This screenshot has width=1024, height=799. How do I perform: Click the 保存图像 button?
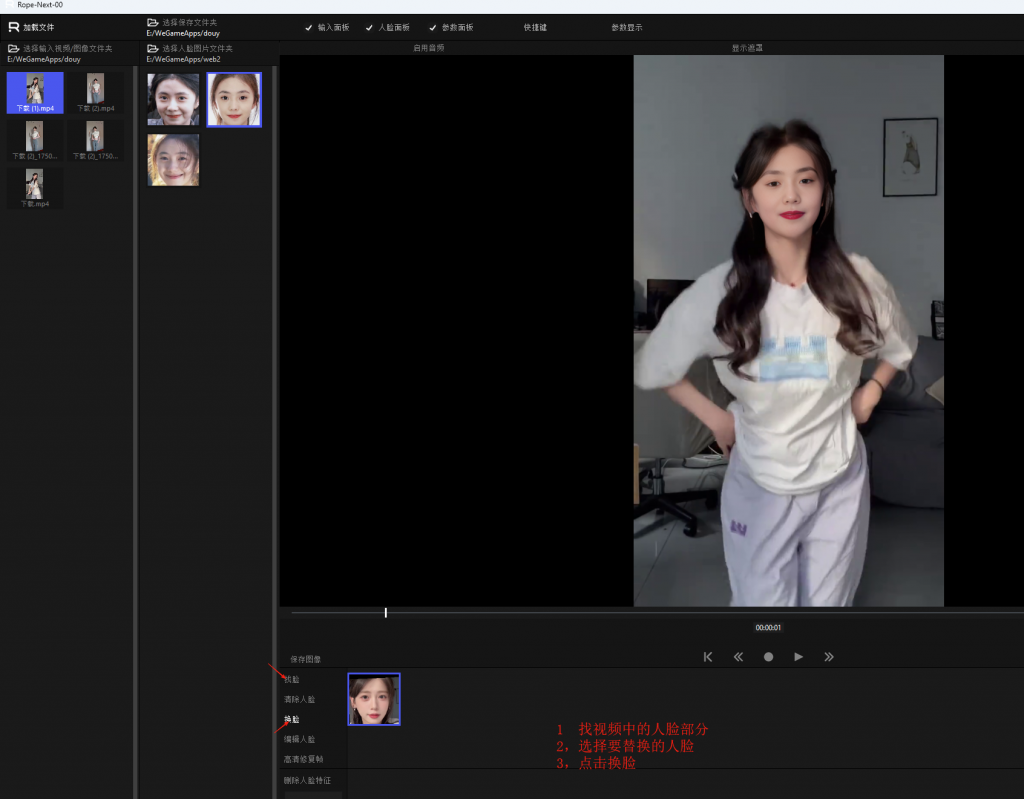click(x=306, y=659)
